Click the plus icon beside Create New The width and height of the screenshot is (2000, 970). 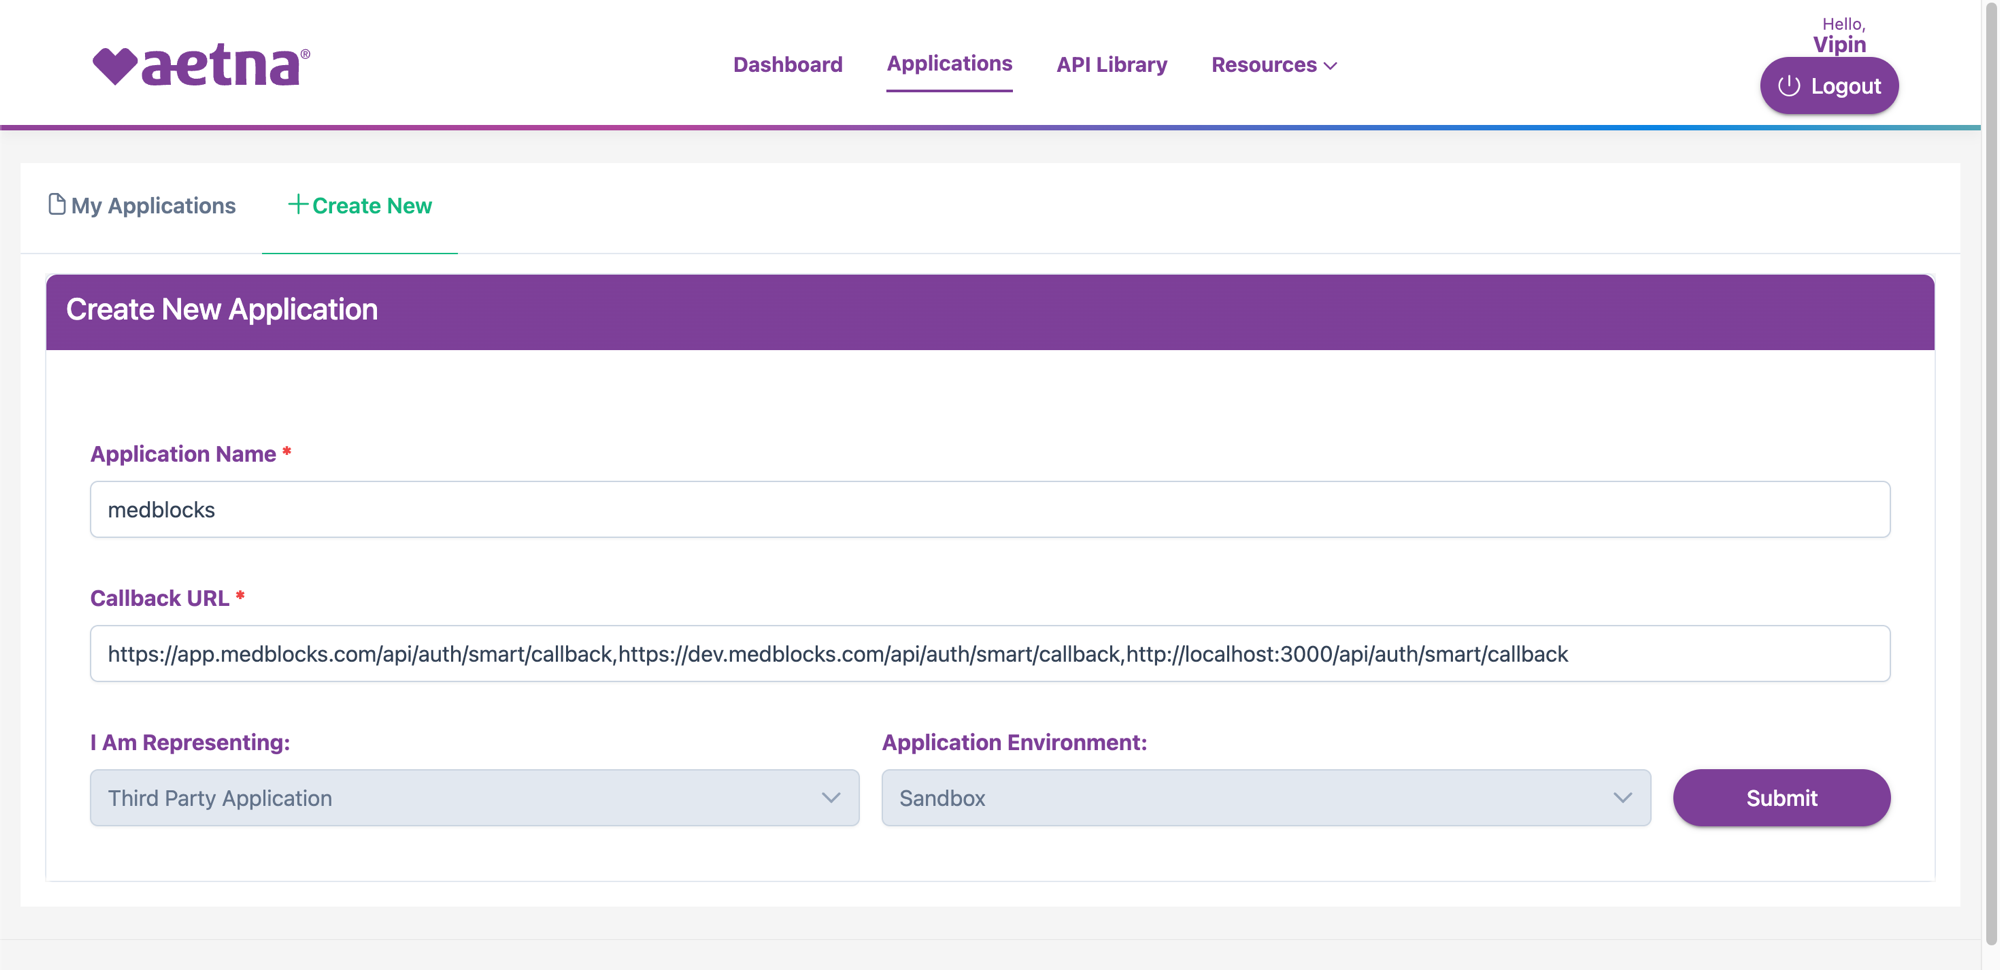(x=297, y=204)
